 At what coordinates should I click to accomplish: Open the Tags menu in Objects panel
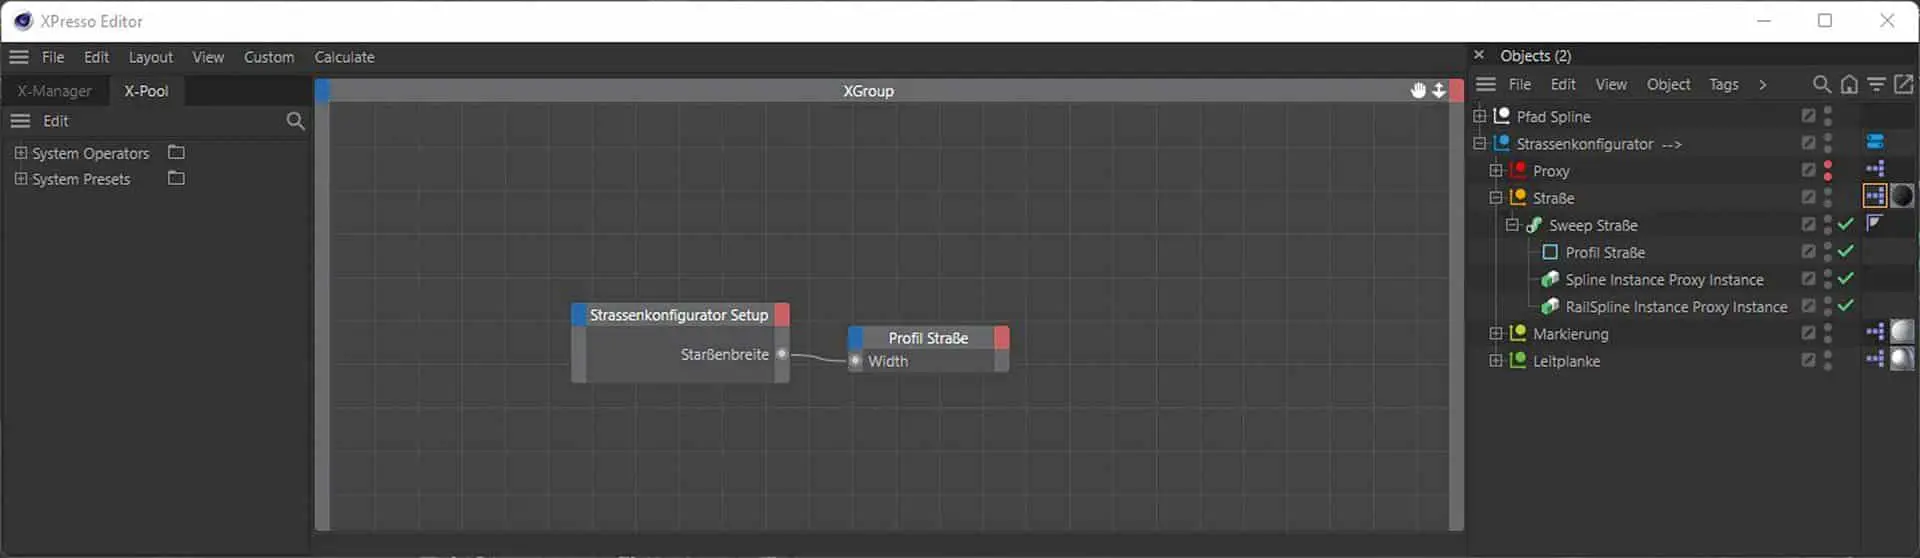[x=1723, y=85]
